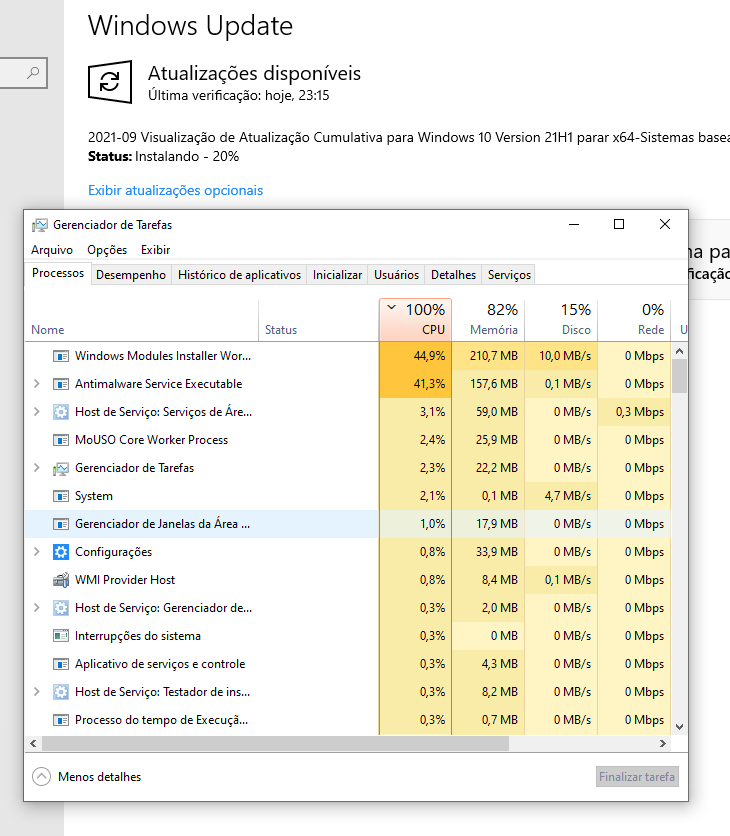The height and width of the screenshot is (836, 730).
Task: Click the Gerenciador de Tarefas process row icon
Action: pos(61,468)
